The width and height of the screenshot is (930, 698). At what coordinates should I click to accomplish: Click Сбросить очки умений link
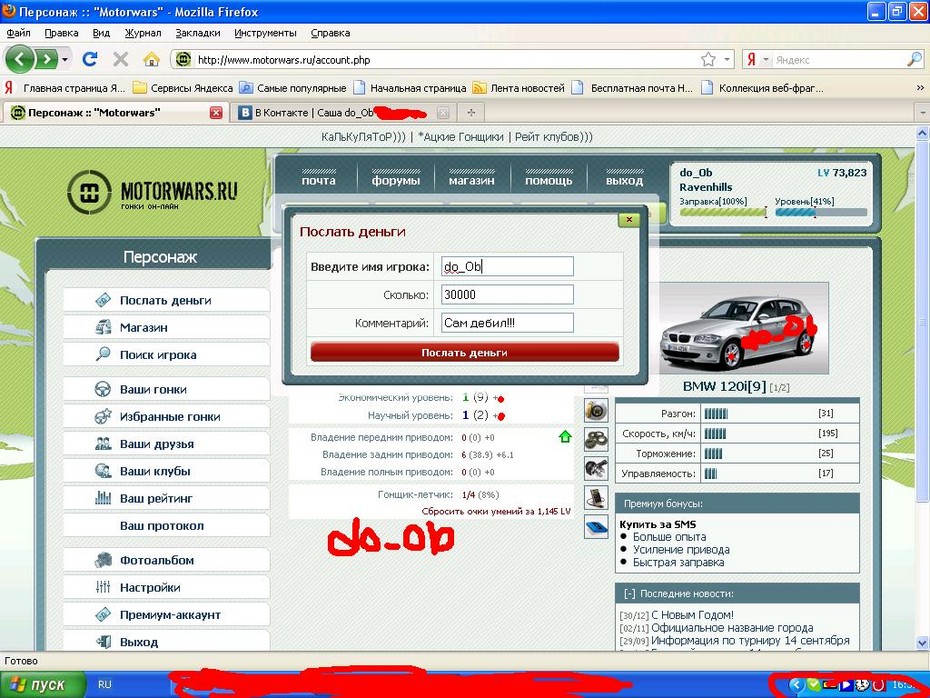tap(496, 511)
